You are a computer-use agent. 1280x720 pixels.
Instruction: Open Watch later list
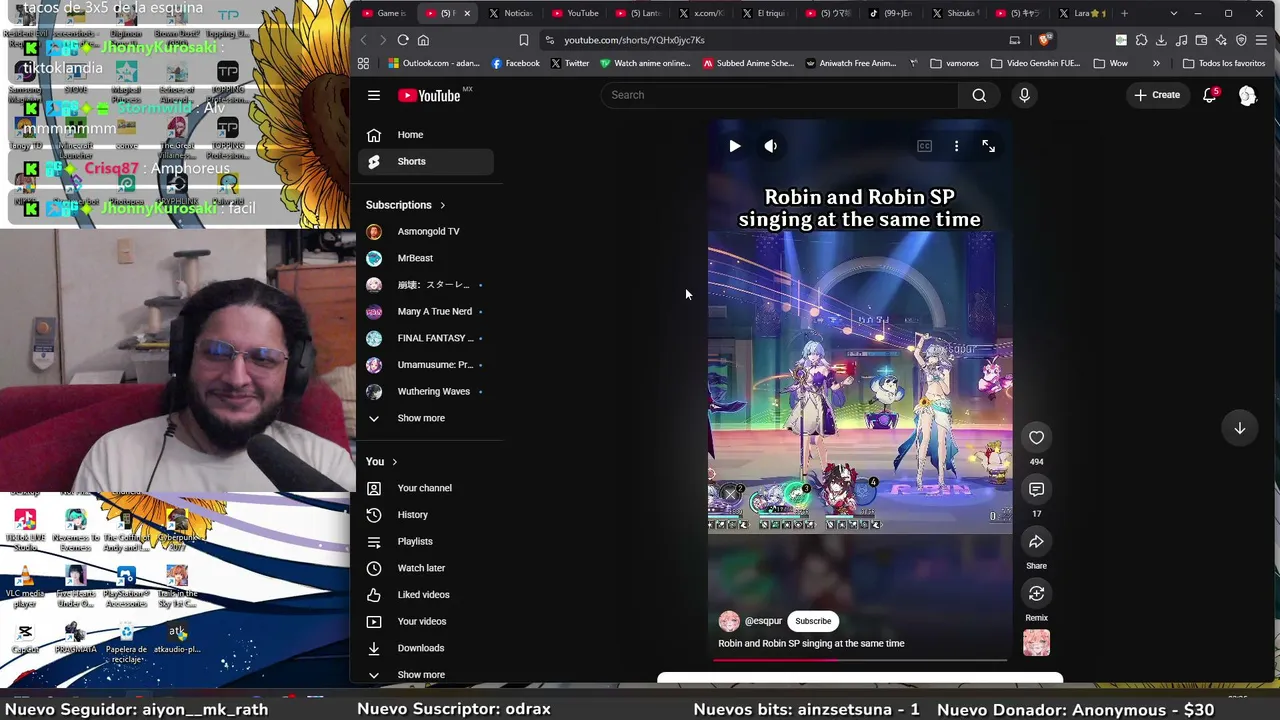tap(426, 568)
